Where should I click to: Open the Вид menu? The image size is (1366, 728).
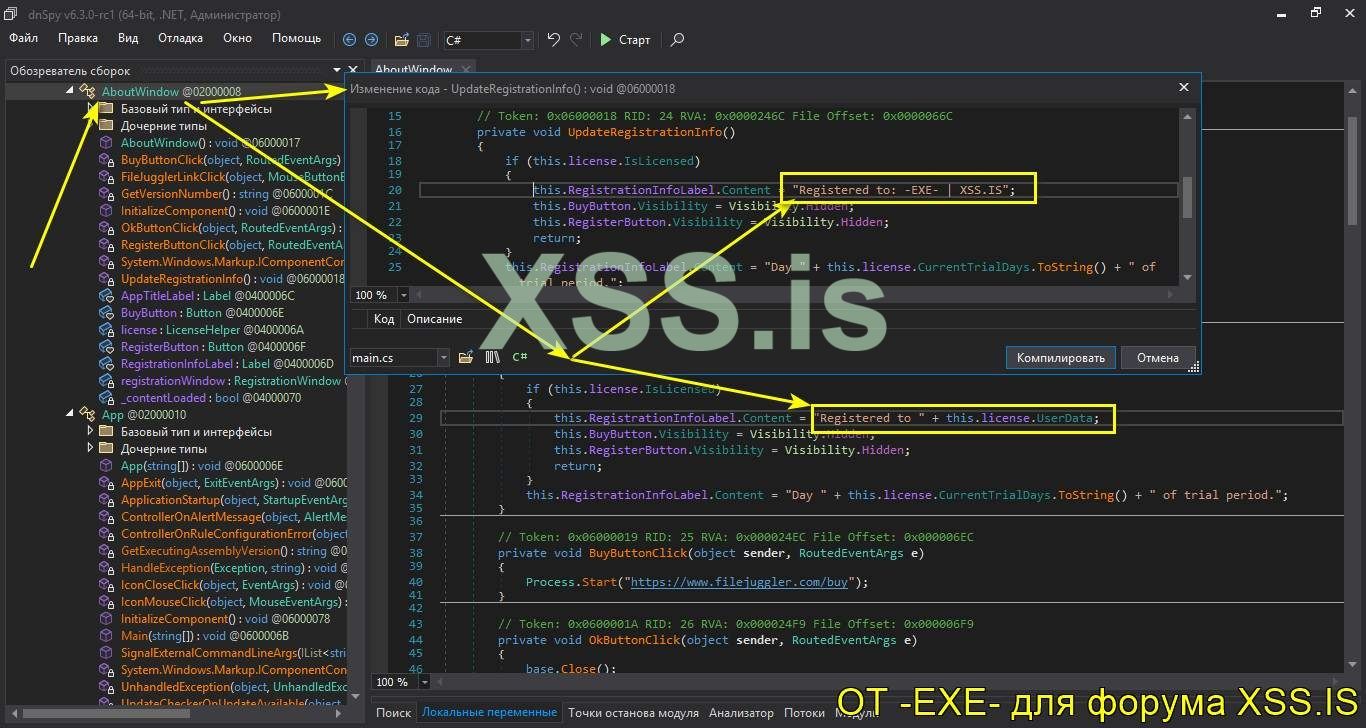[128, 38]
